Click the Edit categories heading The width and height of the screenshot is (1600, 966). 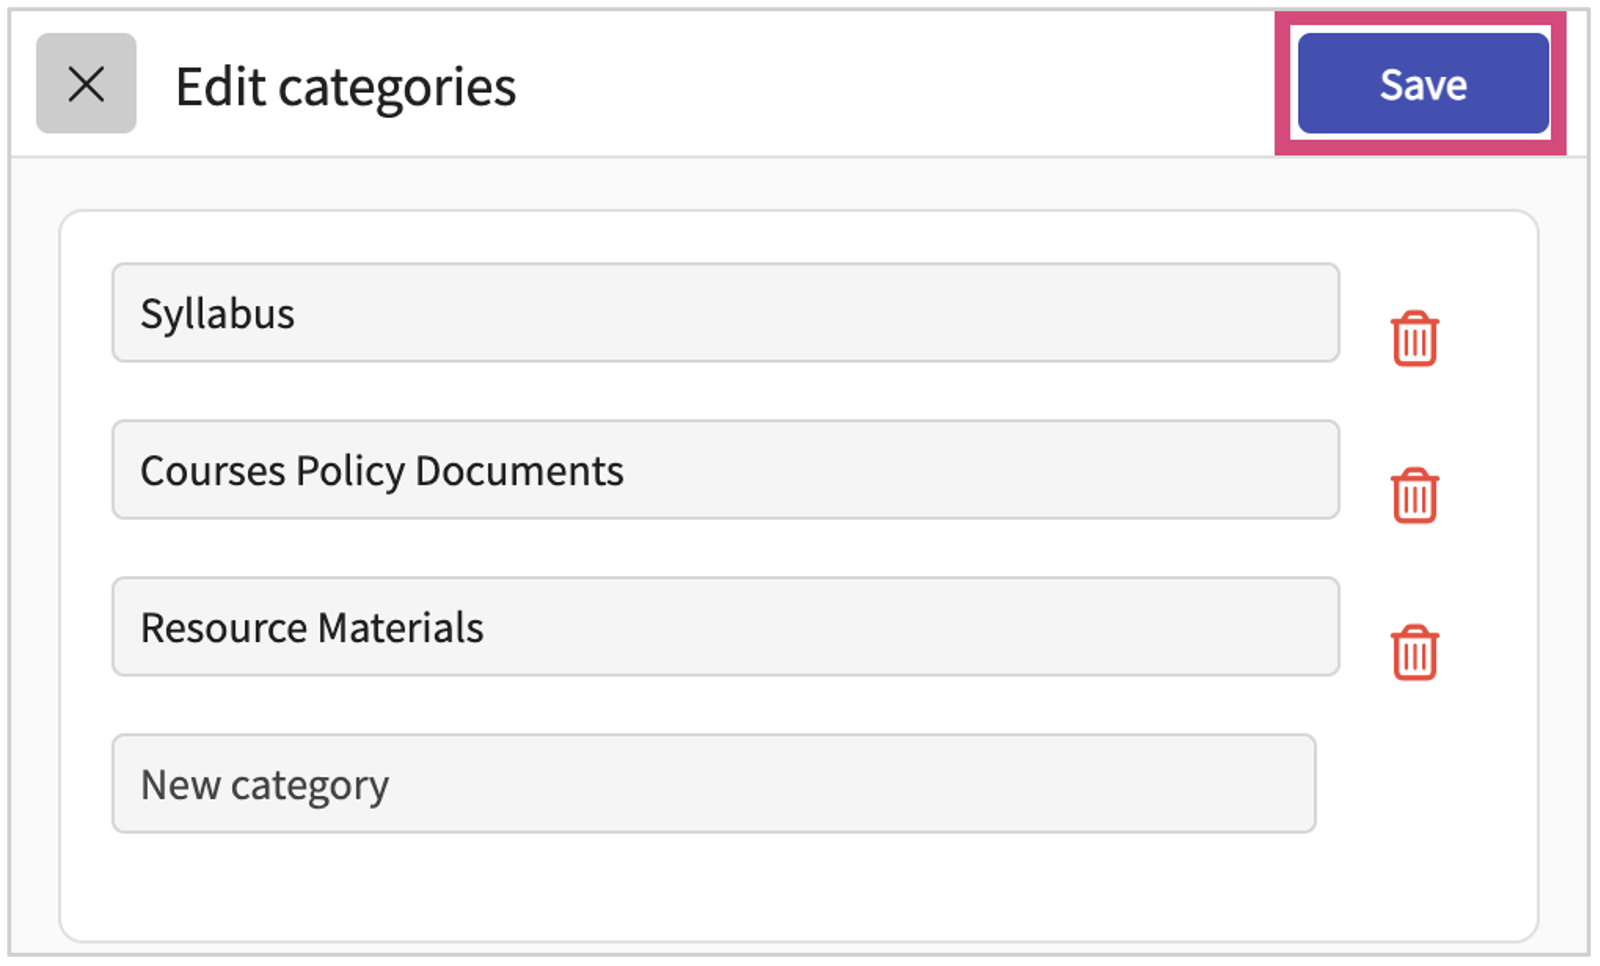(x=346, y=87)
